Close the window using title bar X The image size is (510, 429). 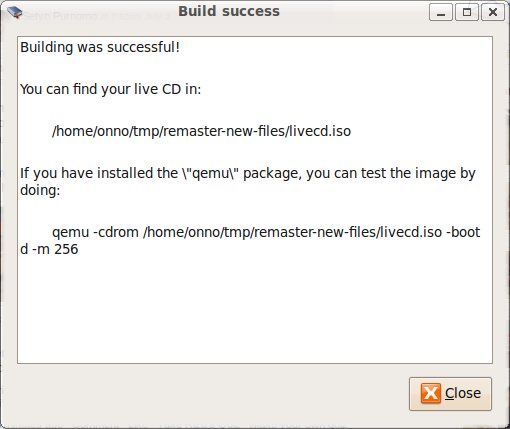(493, 12)
